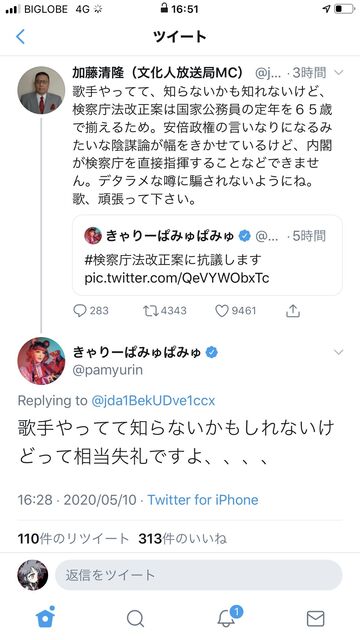Image resolution: width=360 pixels, height=640 pixels.
Task: Tap the 返信をツイート reply field
Action: [198, 575]
